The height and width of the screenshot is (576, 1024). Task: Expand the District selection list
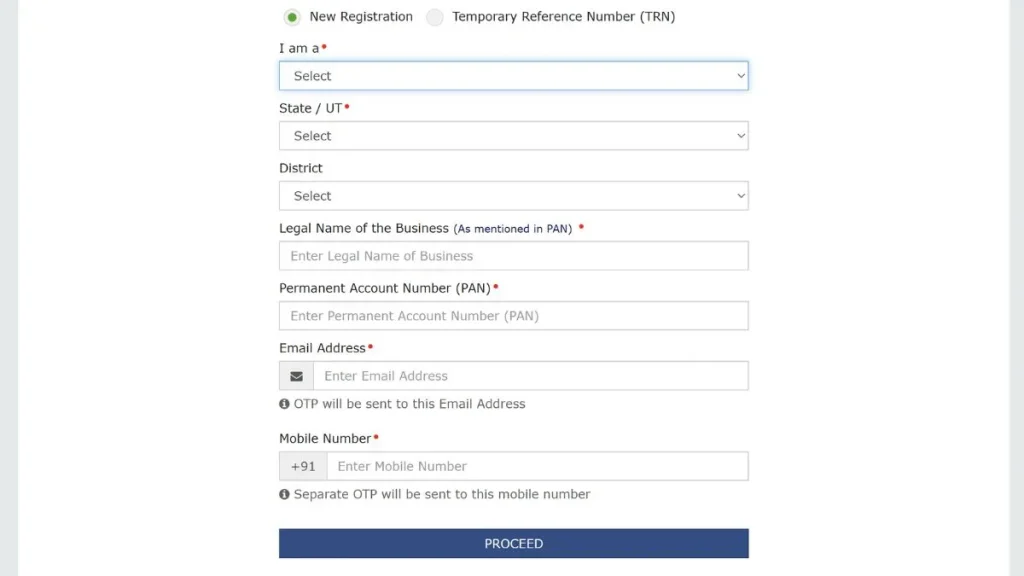(513, 195)
